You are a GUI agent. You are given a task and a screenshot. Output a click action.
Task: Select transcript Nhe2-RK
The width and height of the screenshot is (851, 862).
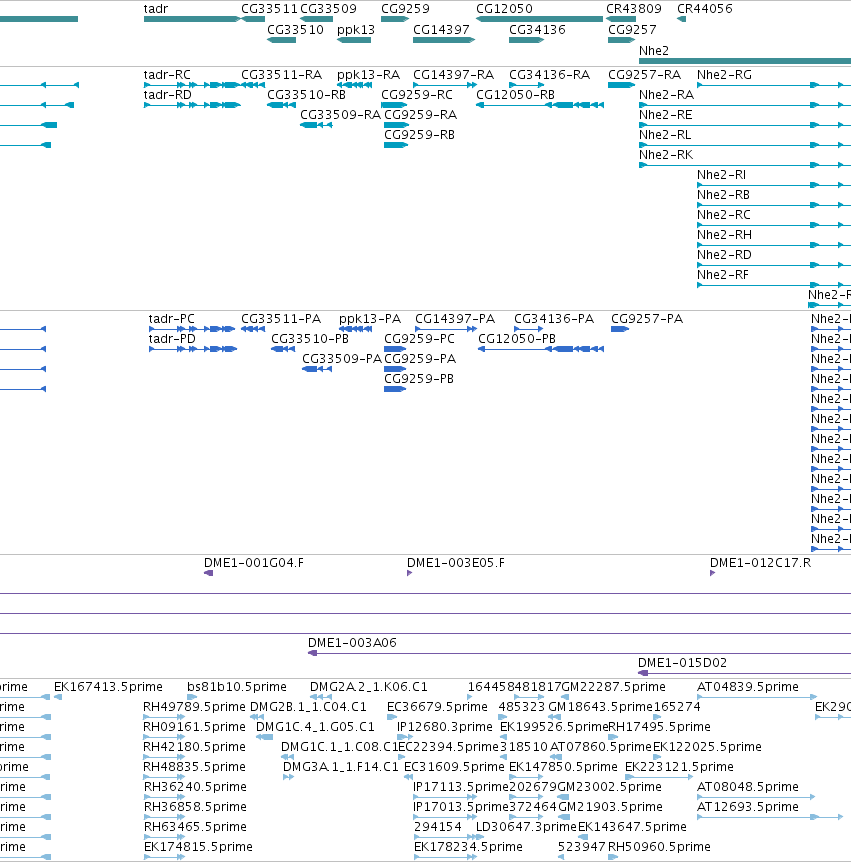(x=666, y=154)
